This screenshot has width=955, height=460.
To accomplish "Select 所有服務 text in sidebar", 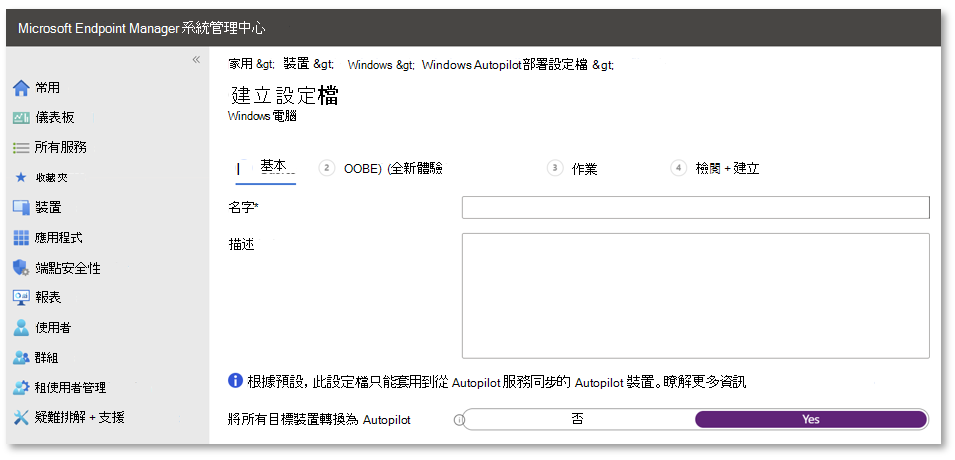I will point(60,147).
